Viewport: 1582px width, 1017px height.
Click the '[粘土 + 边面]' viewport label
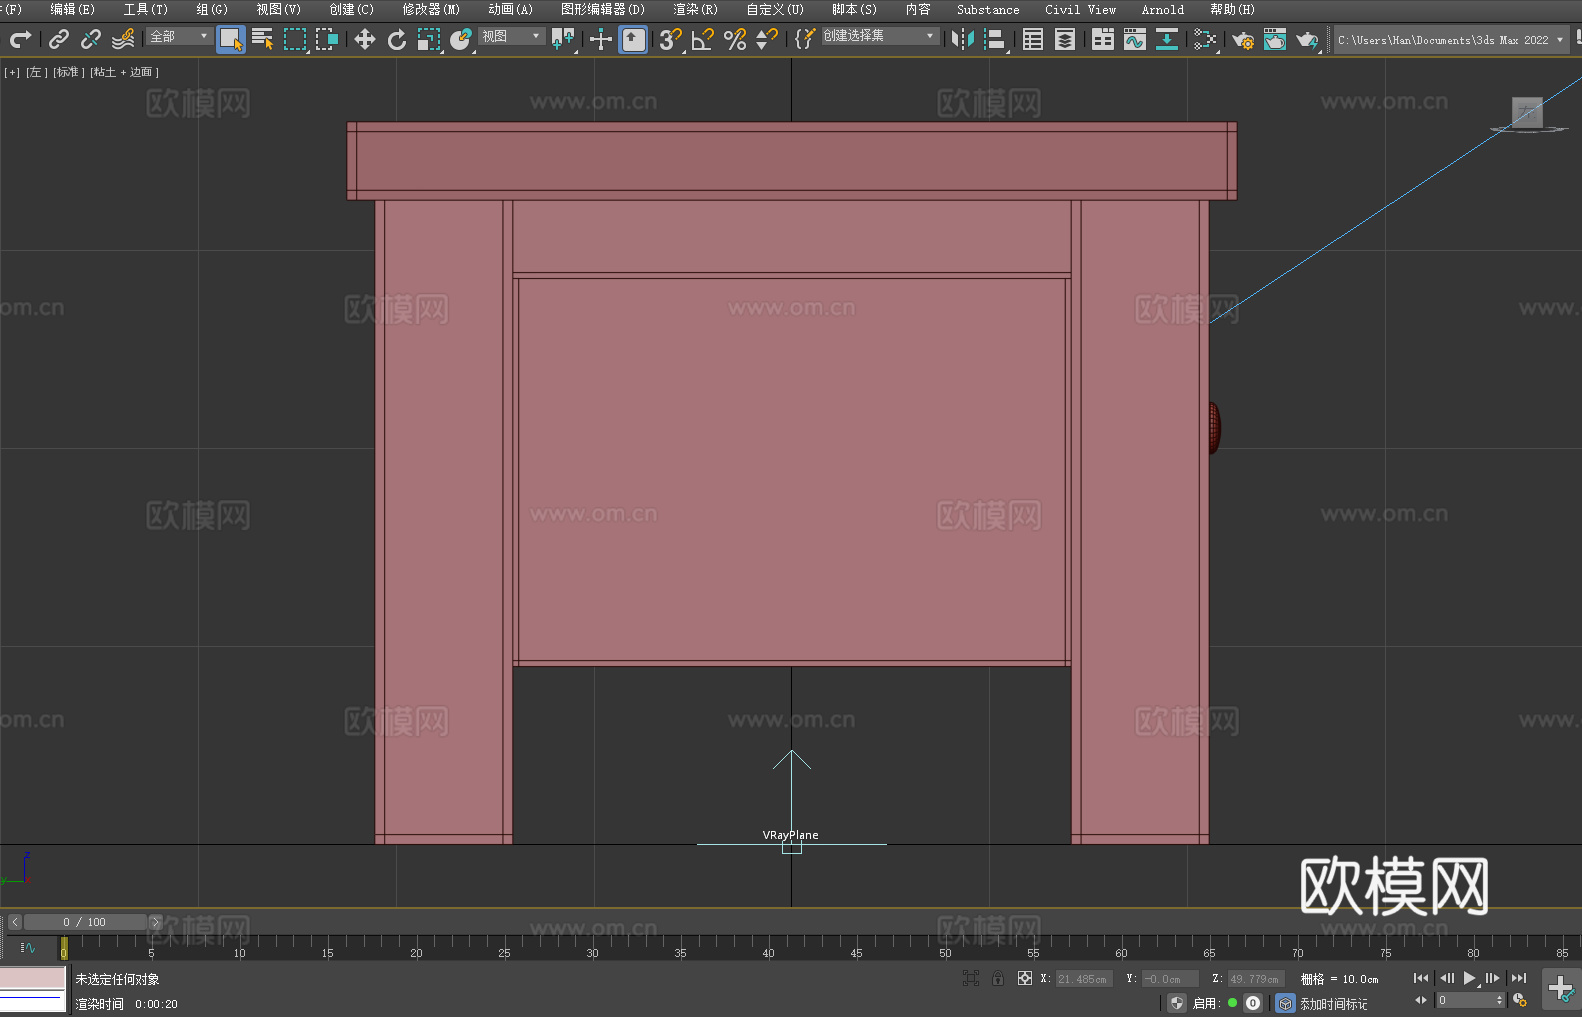point(124,72)
